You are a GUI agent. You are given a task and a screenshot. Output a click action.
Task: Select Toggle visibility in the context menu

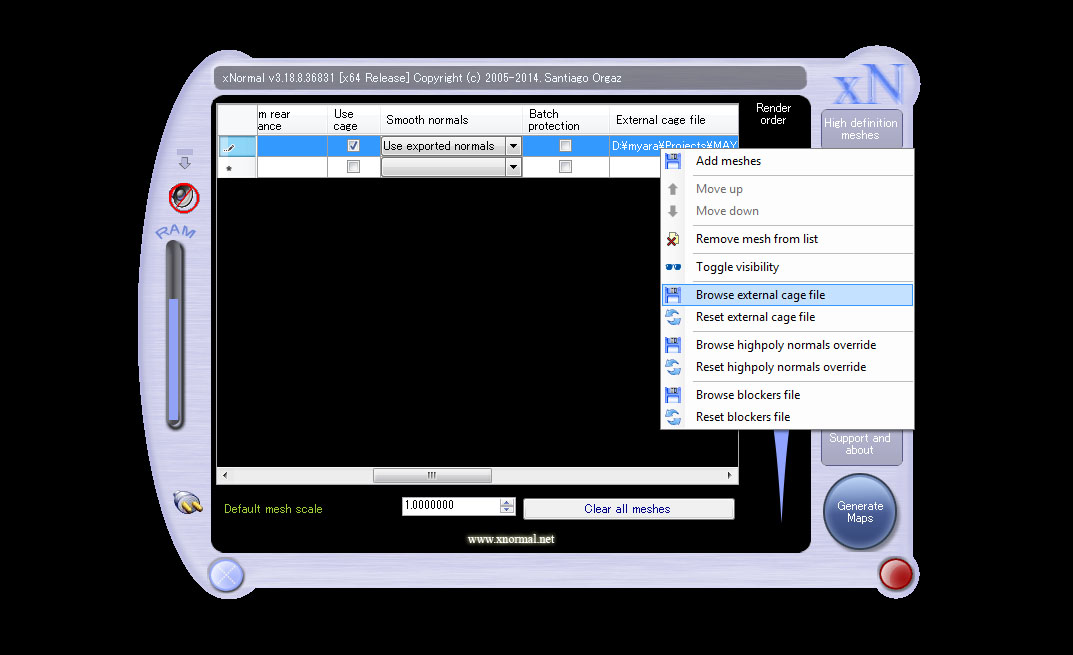point(787,267)
